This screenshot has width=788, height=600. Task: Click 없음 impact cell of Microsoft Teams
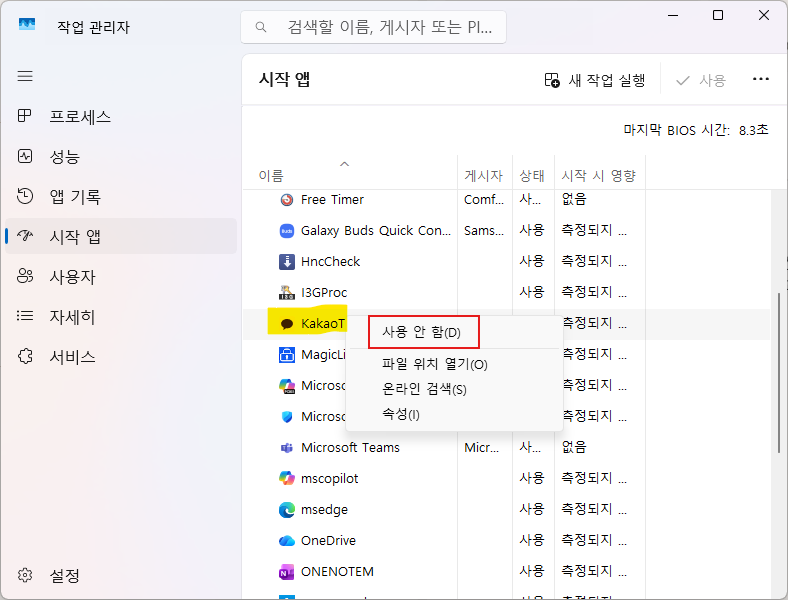pos(574,447)
